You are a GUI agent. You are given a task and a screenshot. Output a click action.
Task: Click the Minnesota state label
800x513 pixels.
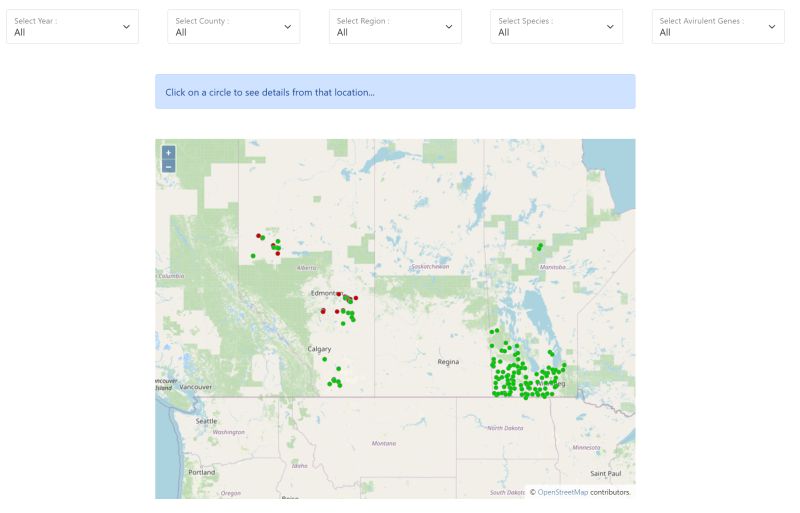[586, 447]
